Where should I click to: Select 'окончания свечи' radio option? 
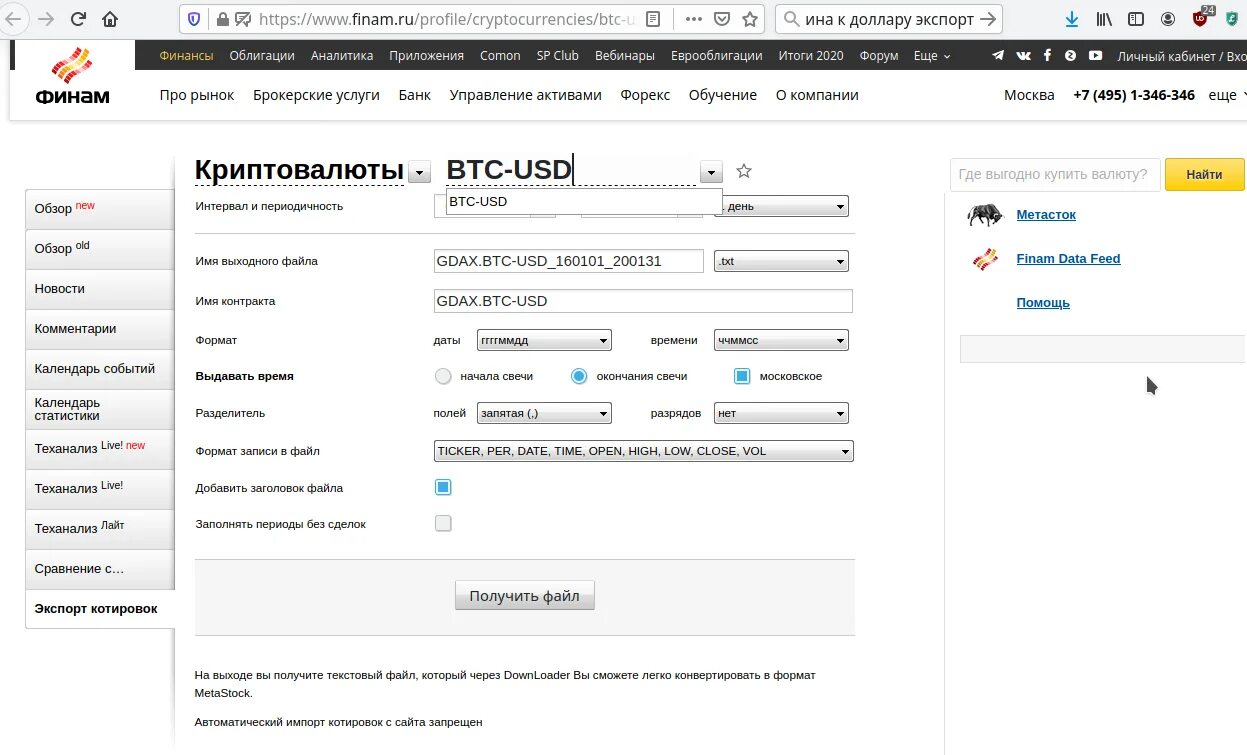579,376
